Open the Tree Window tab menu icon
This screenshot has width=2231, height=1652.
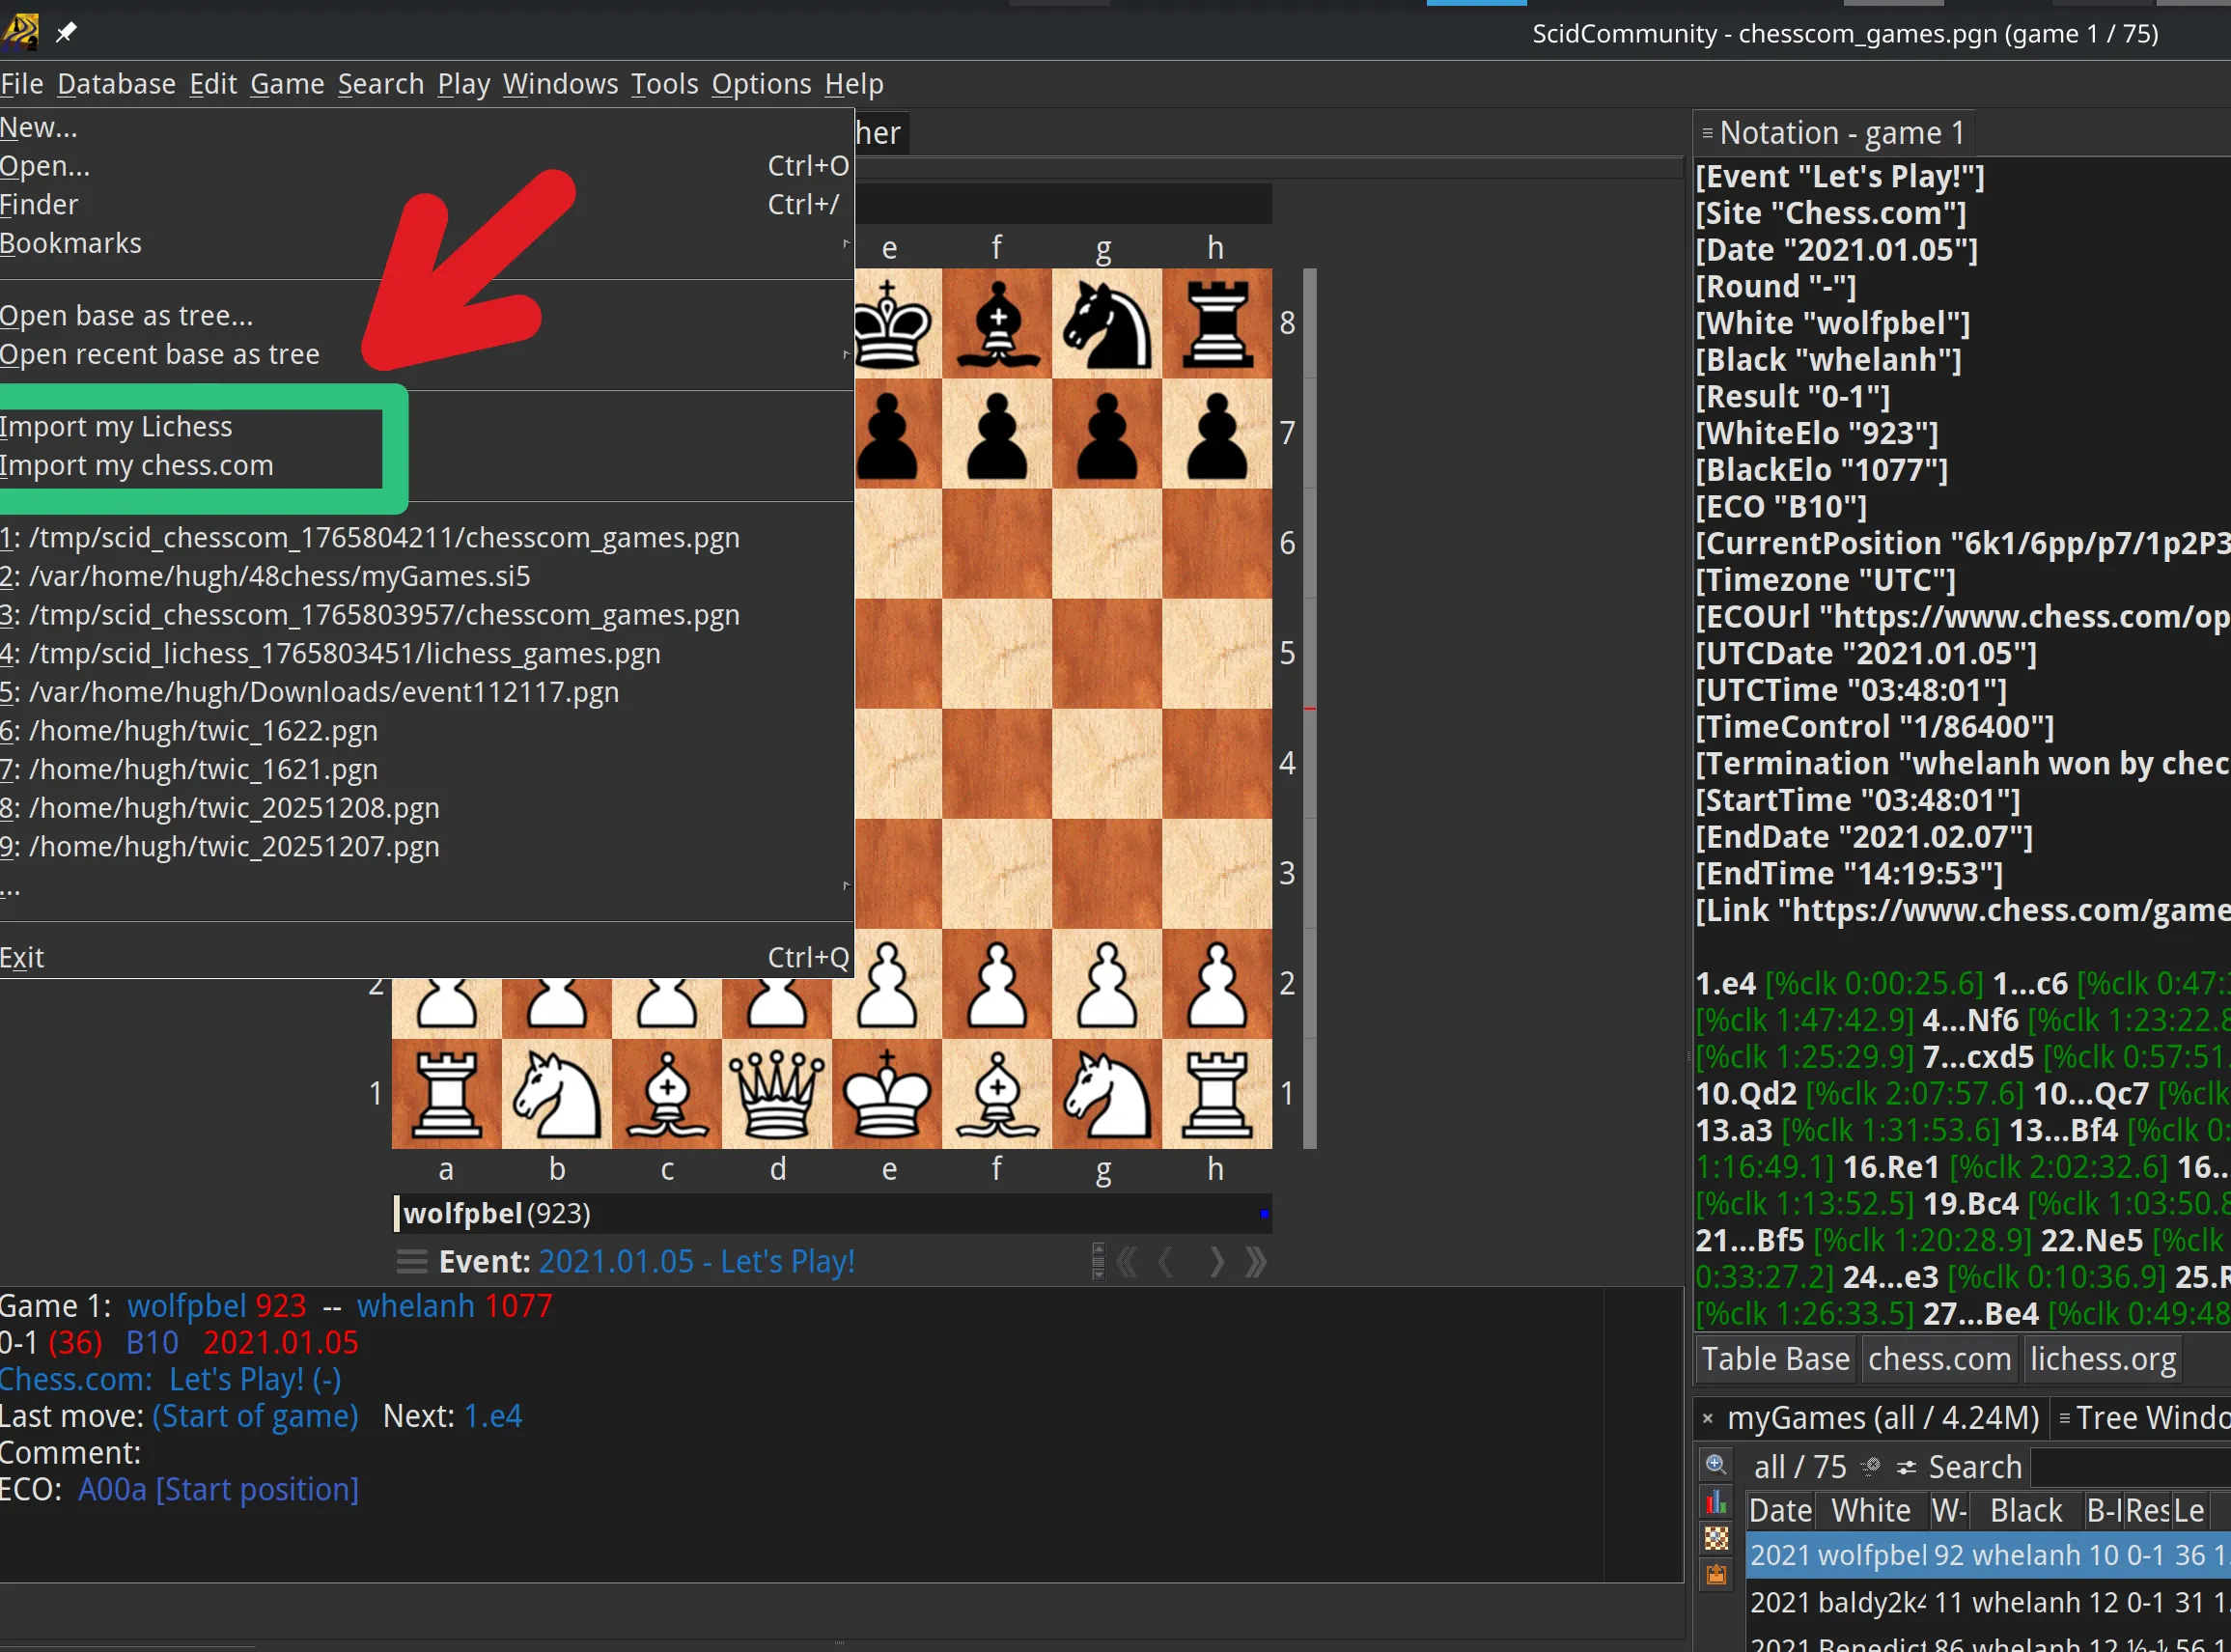point(2064,1418)
